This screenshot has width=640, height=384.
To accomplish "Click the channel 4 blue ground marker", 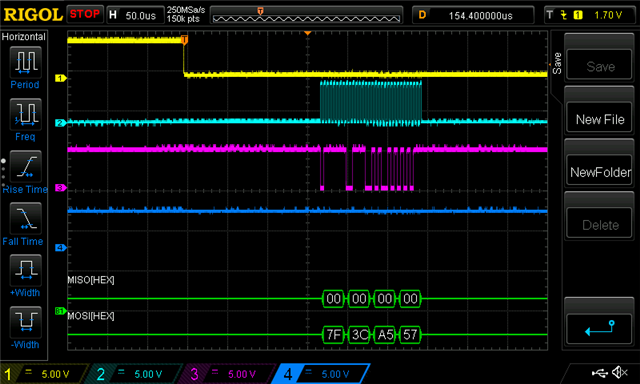I will pyautogui.click(x=60, y=248).
